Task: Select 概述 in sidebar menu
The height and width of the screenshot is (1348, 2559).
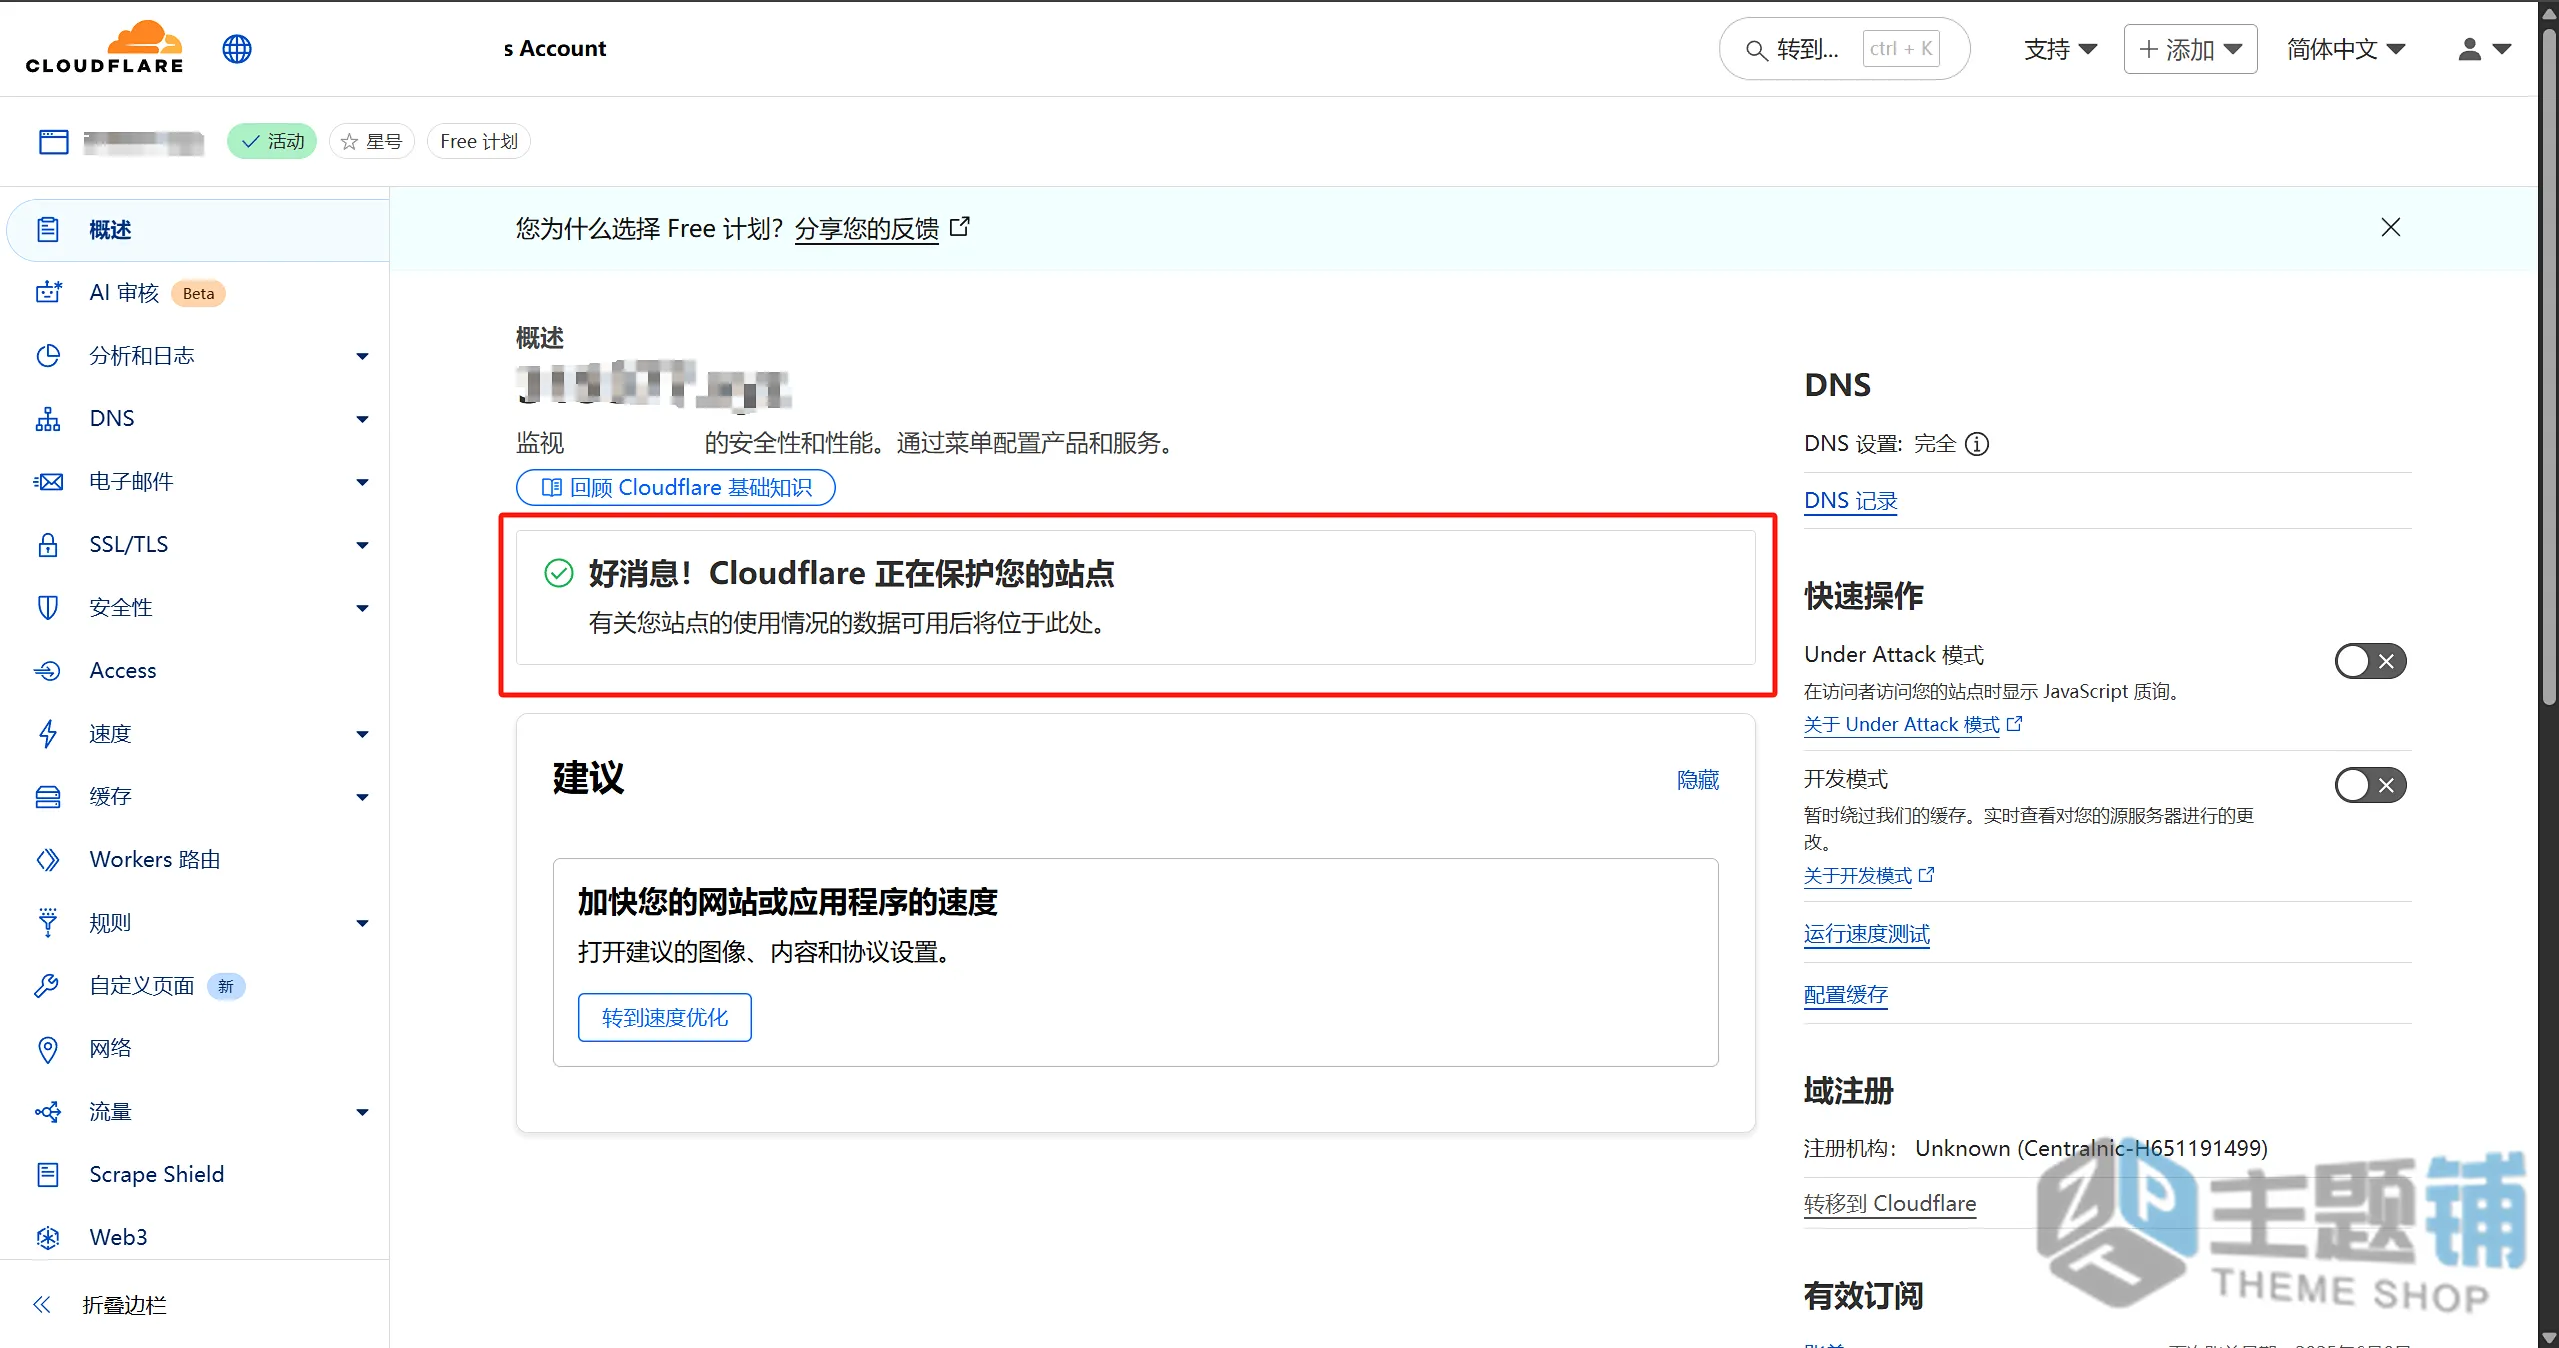Action: pos(198,230)
